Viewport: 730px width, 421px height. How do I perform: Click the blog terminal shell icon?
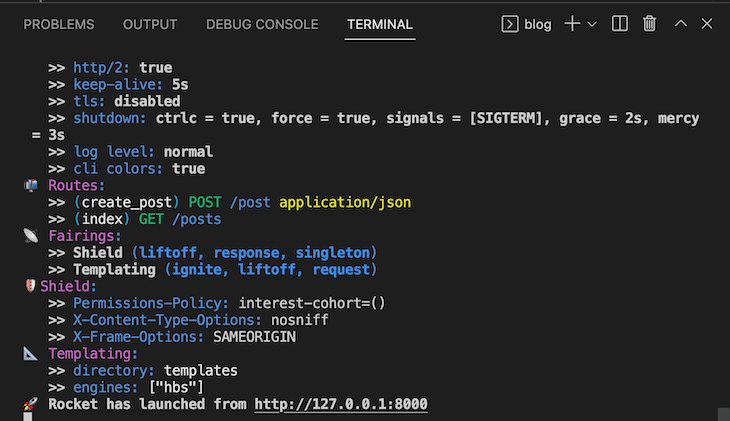tap(510, 24)
